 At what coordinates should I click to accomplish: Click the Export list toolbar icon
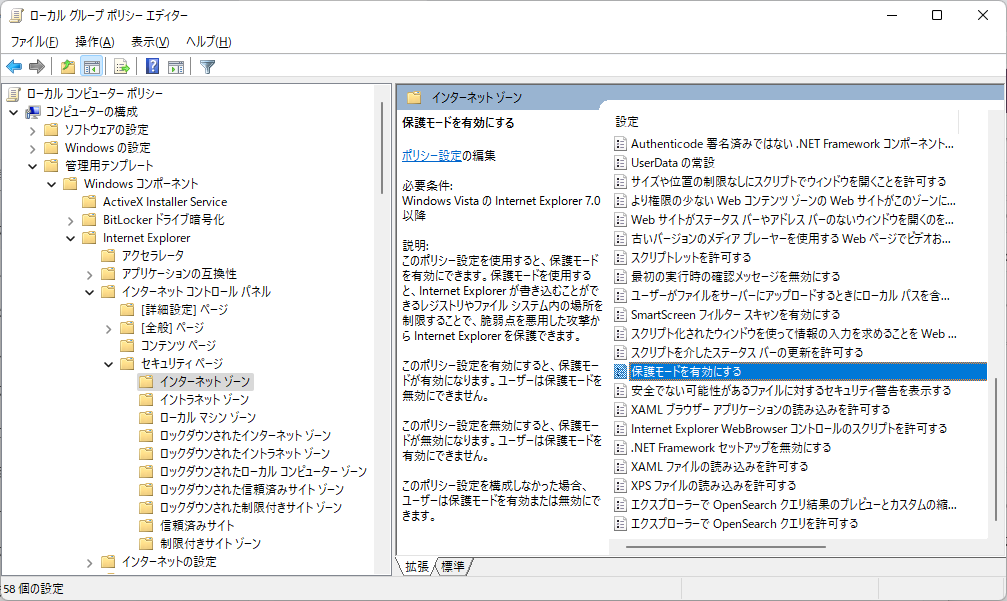121,66
